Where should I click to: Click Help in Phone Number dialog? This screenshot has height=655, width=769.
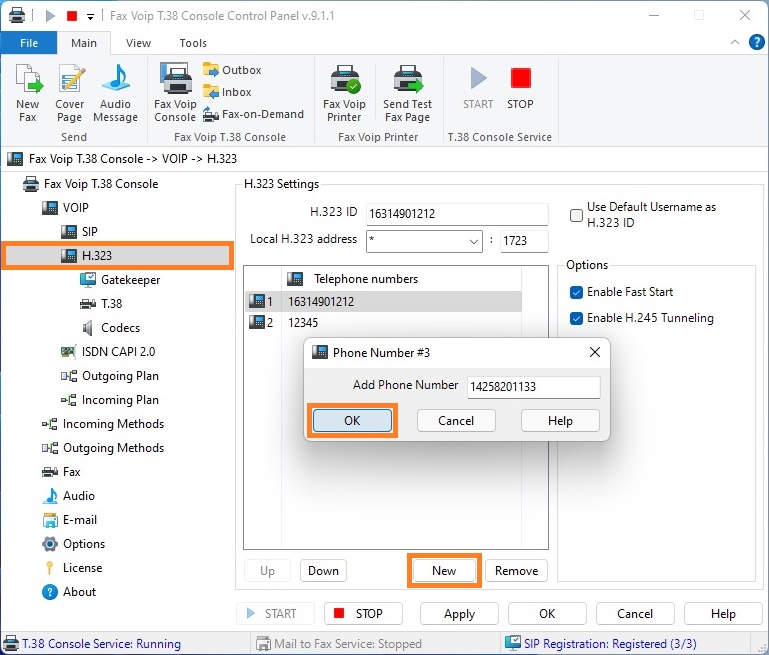pos(560,421)
